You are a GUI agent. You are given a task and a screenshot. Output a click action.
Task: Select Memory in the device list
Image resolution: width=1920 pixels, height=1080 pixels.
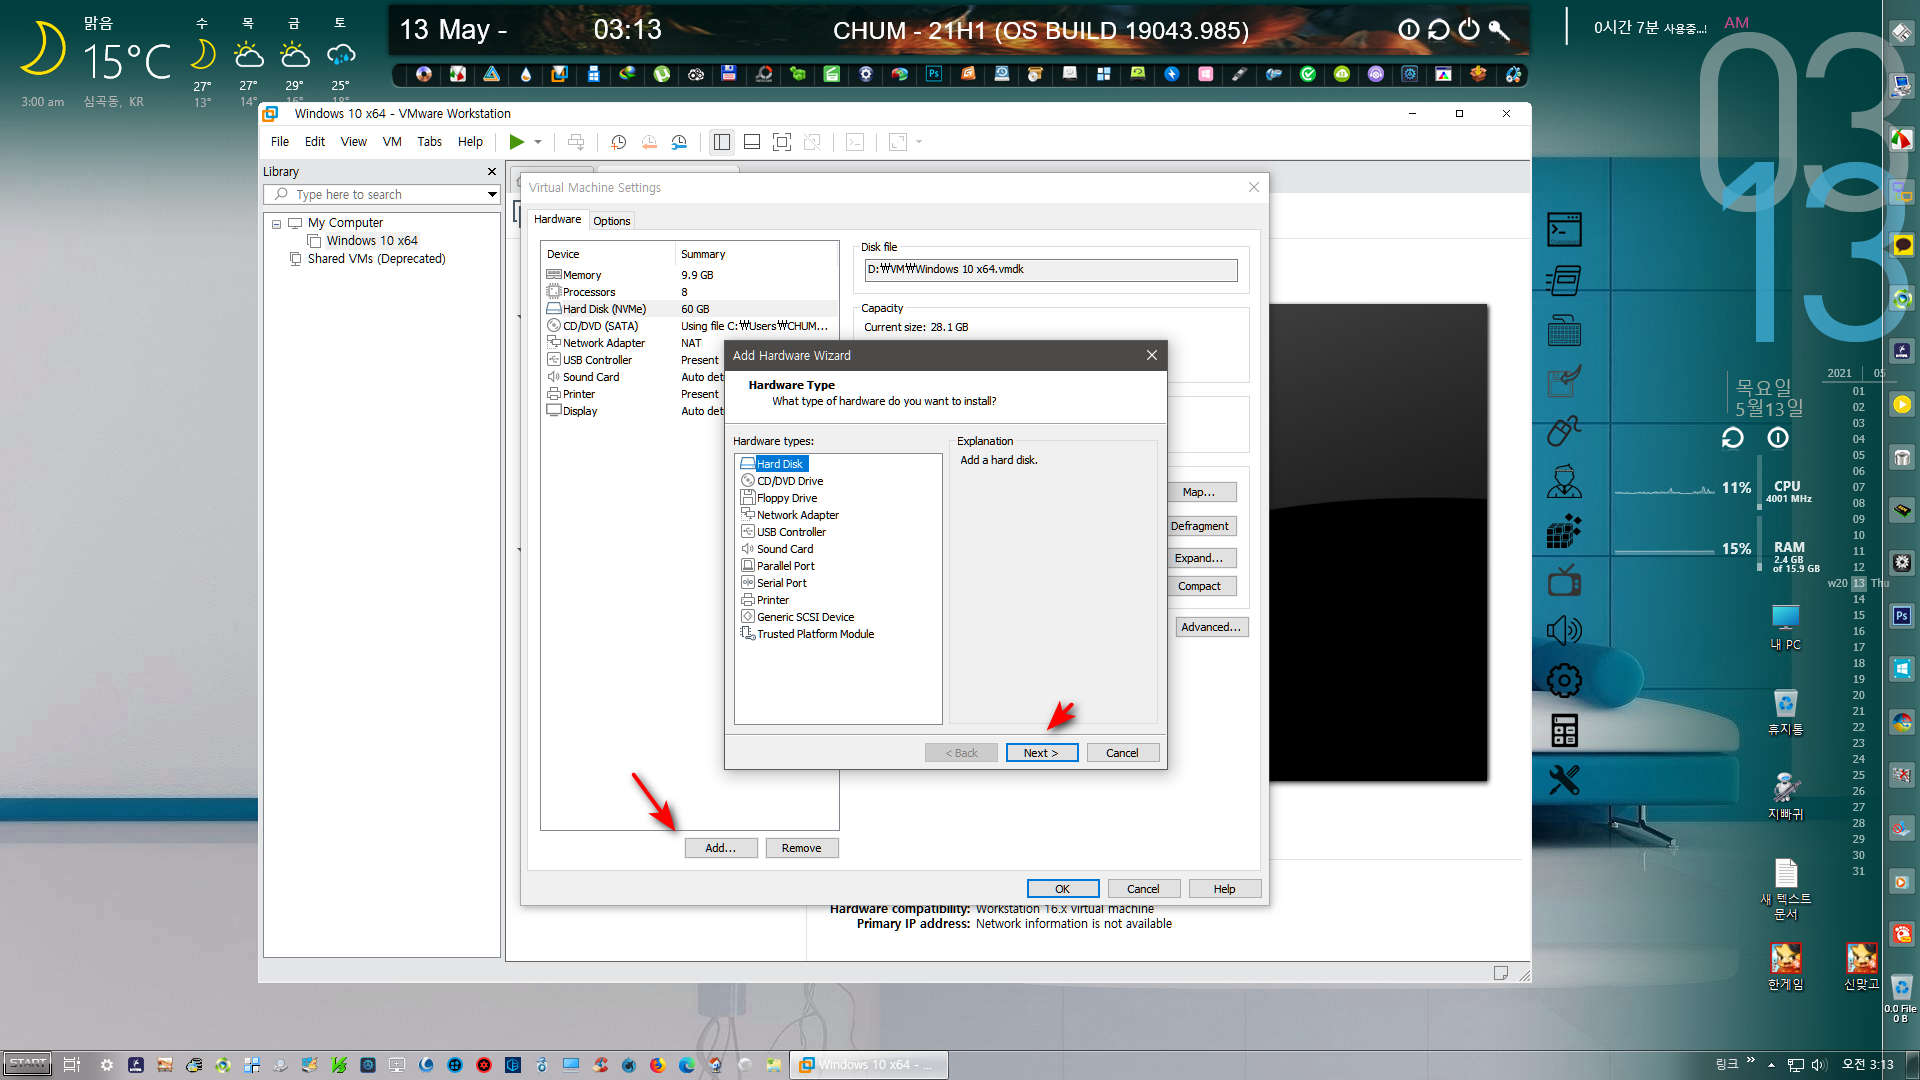tap(689, 275)
